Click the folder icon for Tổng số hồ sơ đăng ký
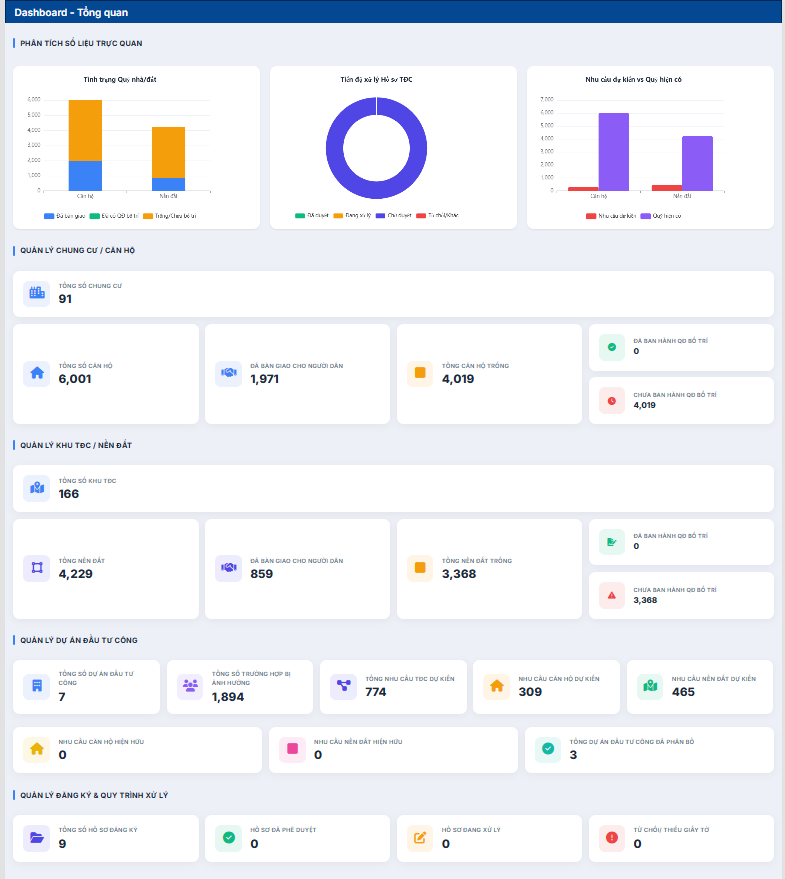Screen dimensions: 785x879 37,838
